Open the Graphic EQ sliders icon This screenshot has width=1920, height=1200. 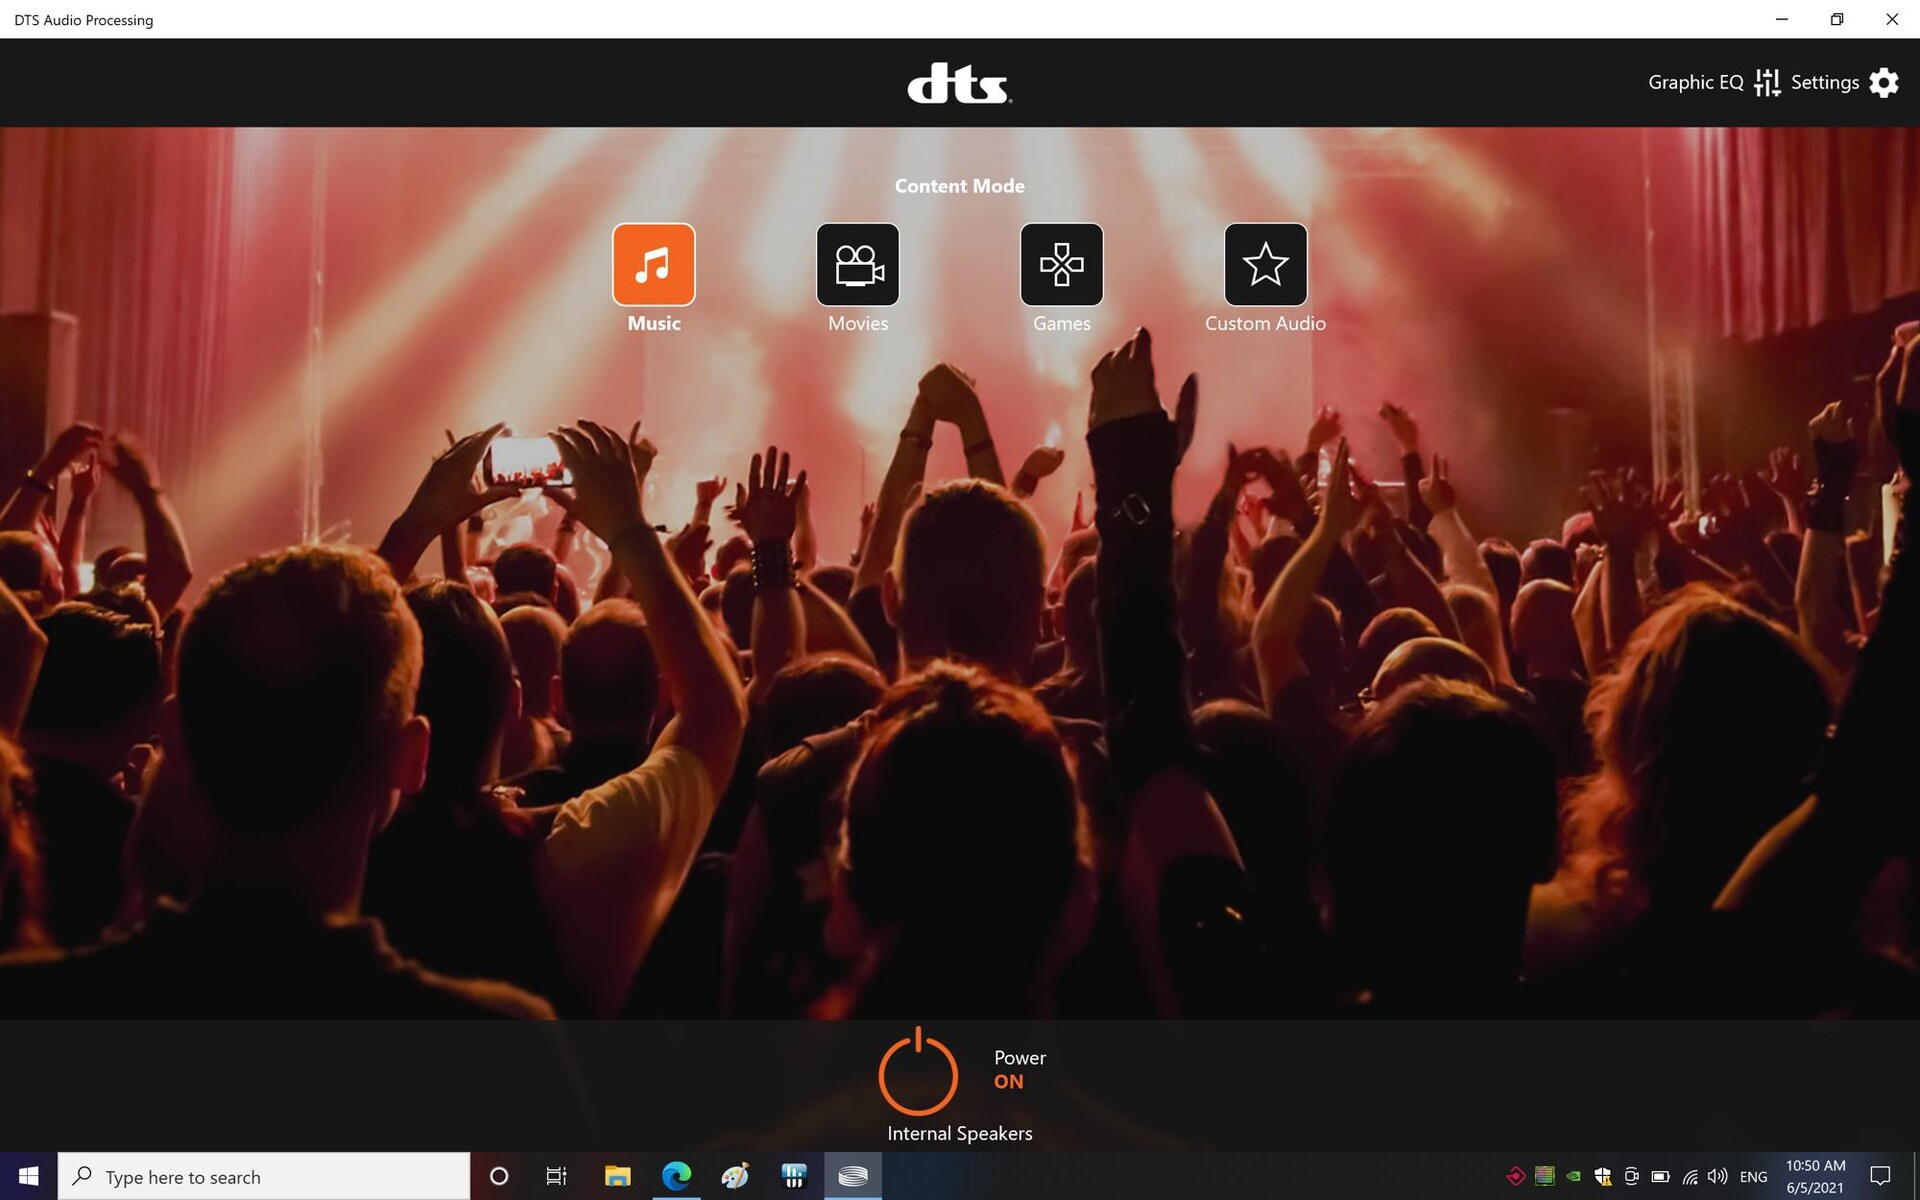coord(1767,83)
